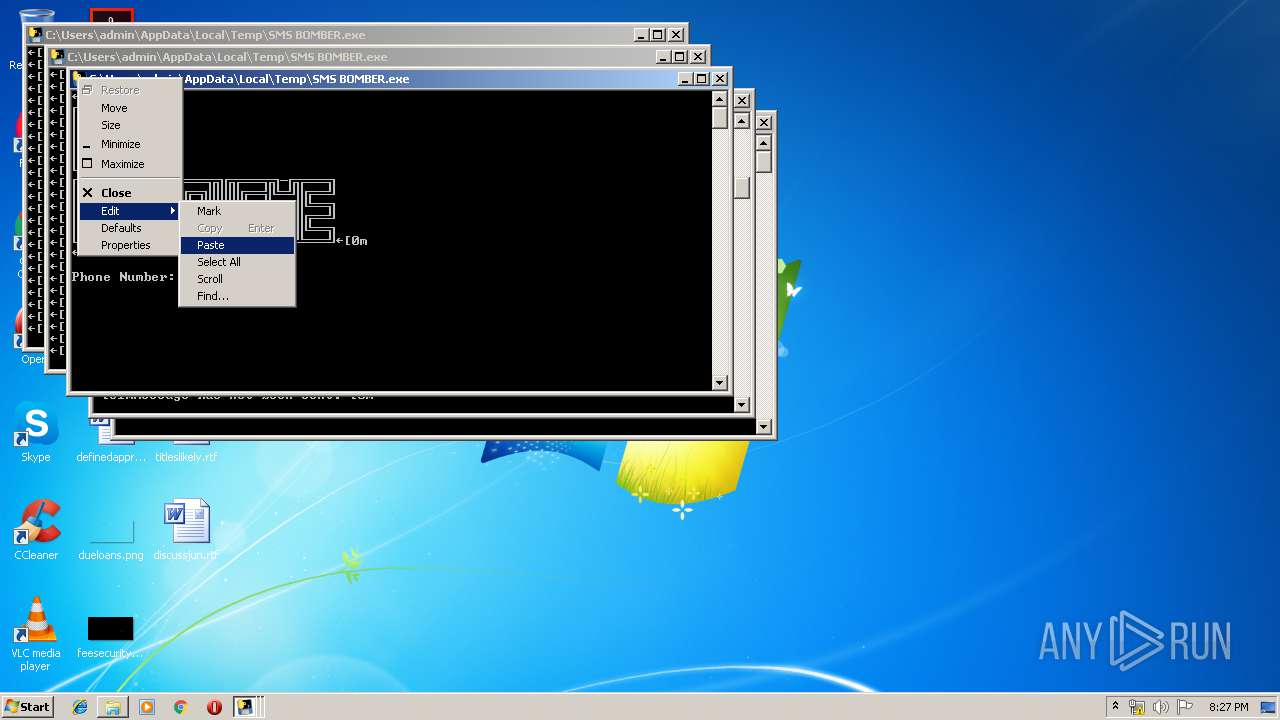Screen dimensions: 1280x720
Task: Select Minimize in the system menu
Action: 129,144
